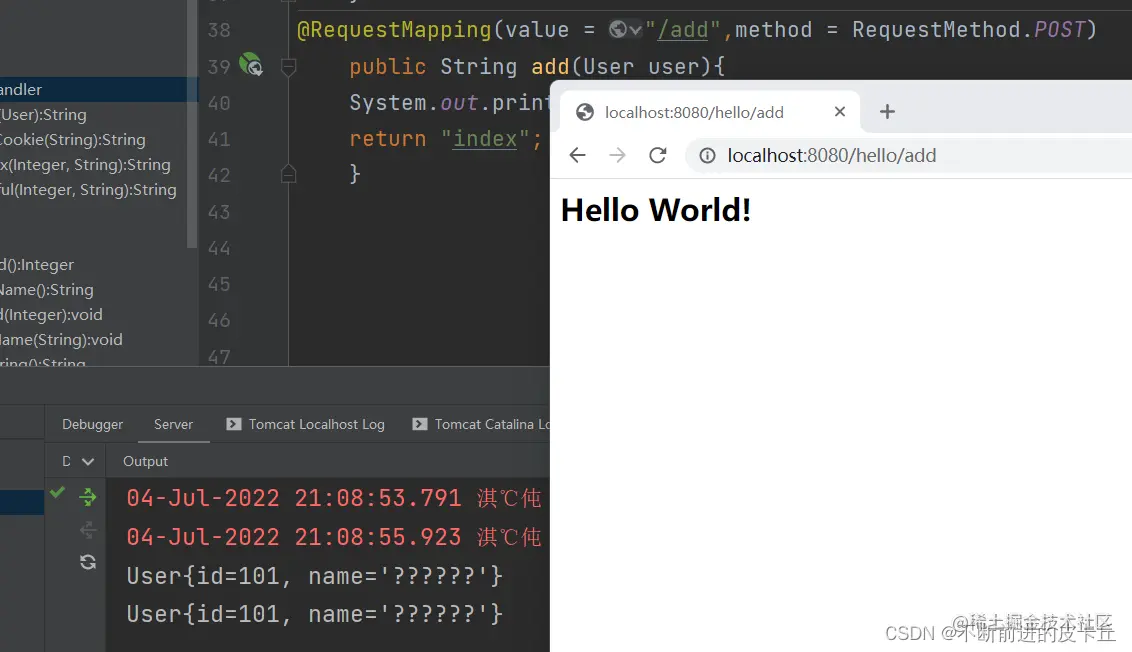
Task: Click the last User{id=101 output line
Action: [314, 614]
